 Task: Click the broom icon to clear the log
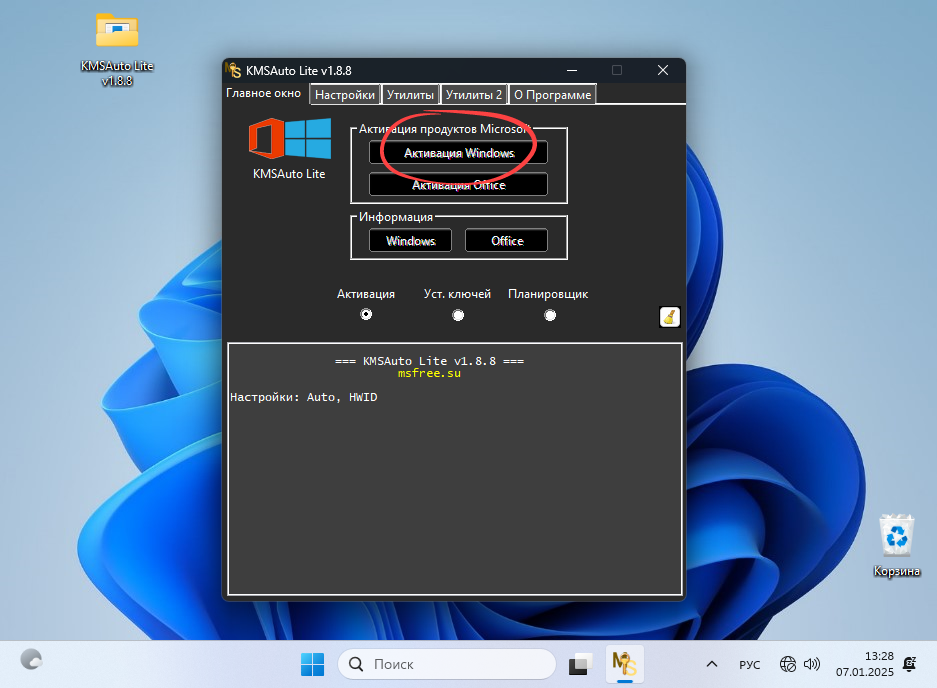(669, 317)
